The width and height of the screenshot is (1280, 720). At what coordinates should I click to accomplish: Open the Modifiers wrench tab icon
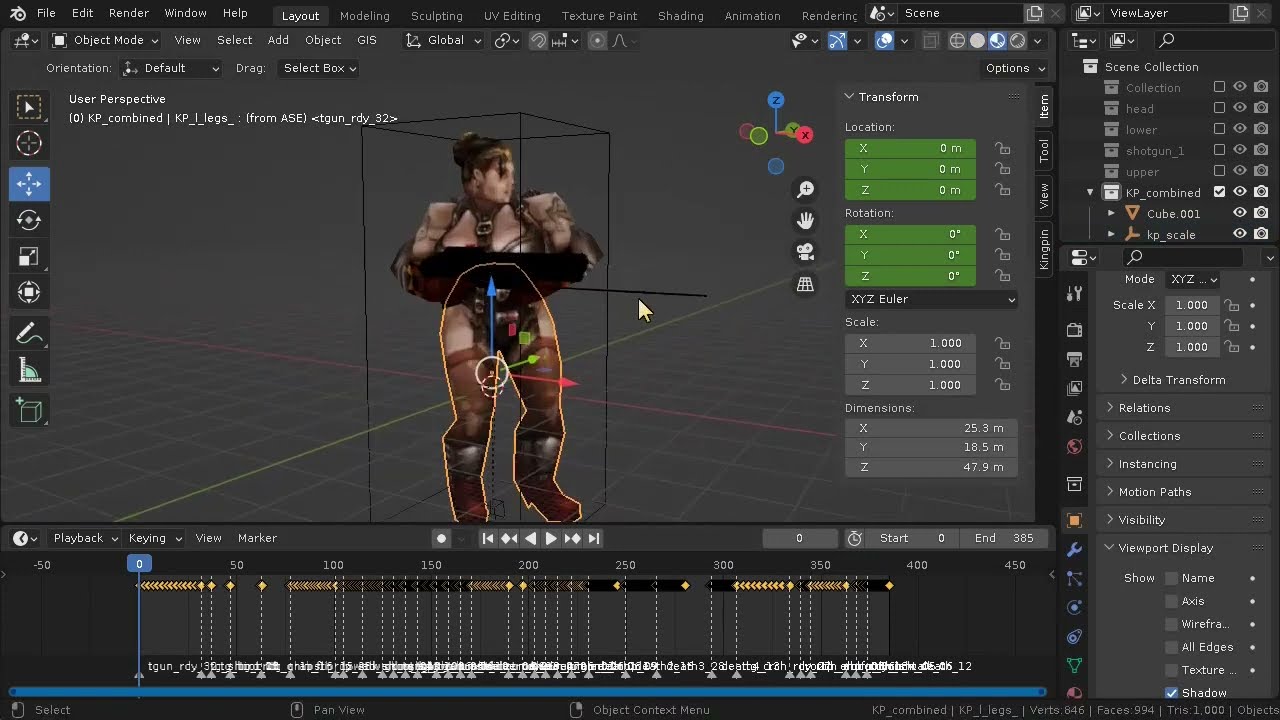(1075, 550)
